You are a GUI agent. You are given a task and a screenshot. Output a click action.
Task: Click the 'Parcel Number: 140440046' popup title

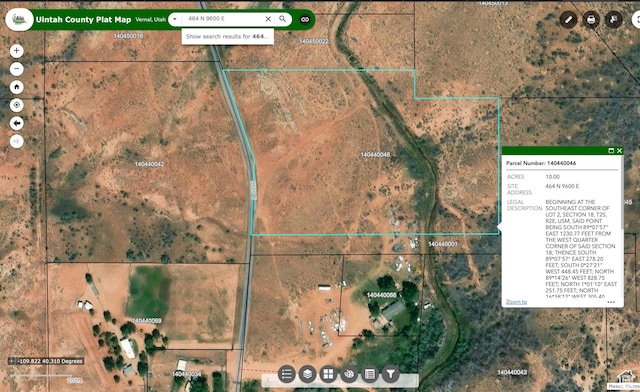541,163
